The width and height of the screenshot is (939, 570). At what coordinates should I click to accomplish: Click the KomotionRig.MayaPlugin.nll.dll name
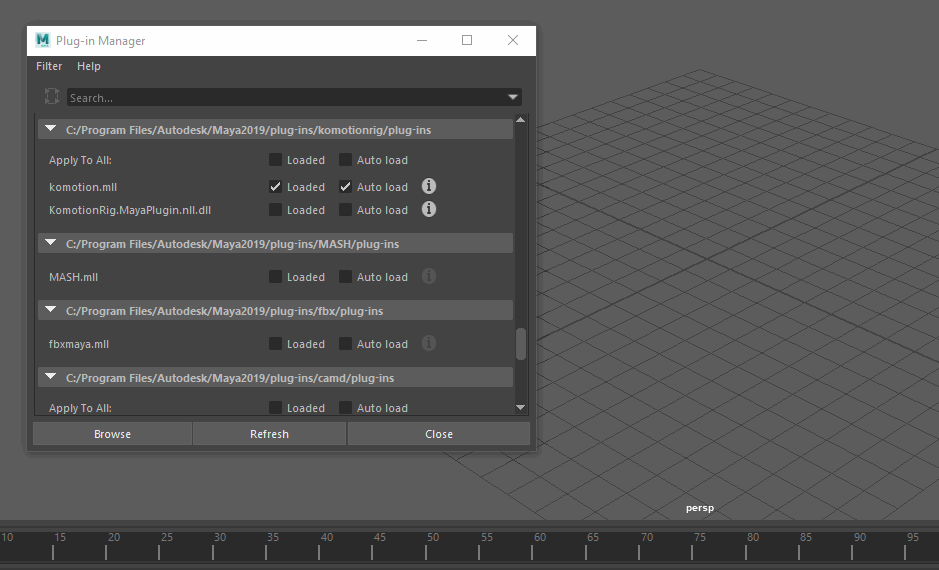pos(129,210)
